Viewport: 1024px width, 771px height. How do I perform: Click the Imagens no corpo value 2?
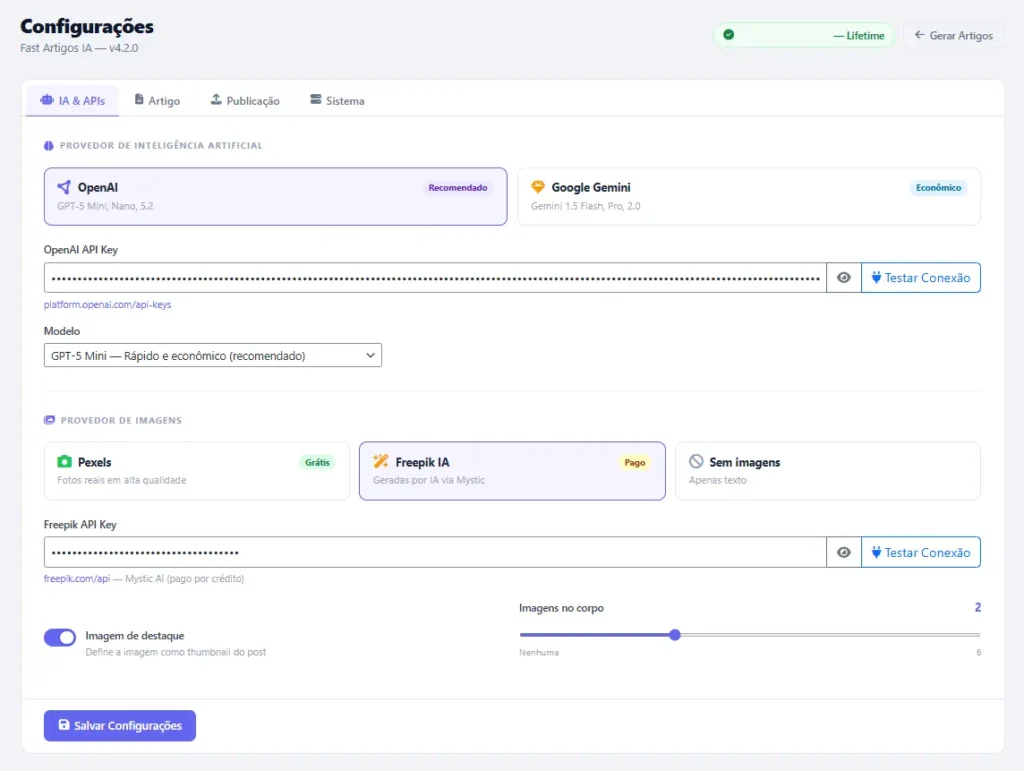978,607
